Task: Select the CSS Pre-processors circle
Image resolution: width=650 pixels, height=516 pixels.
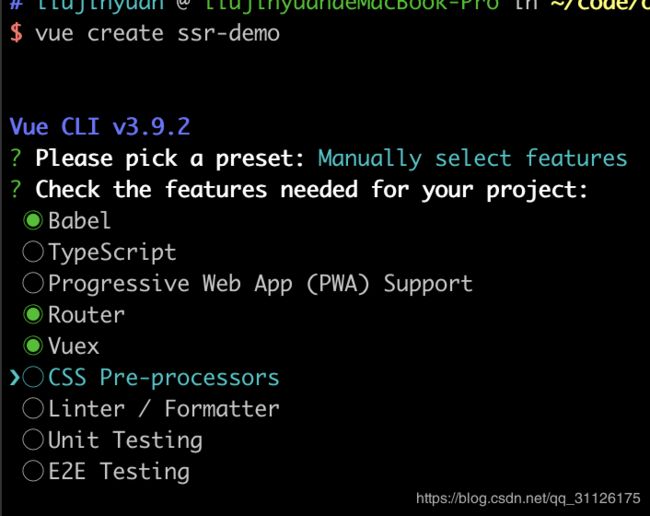Action: coord(33,377)
